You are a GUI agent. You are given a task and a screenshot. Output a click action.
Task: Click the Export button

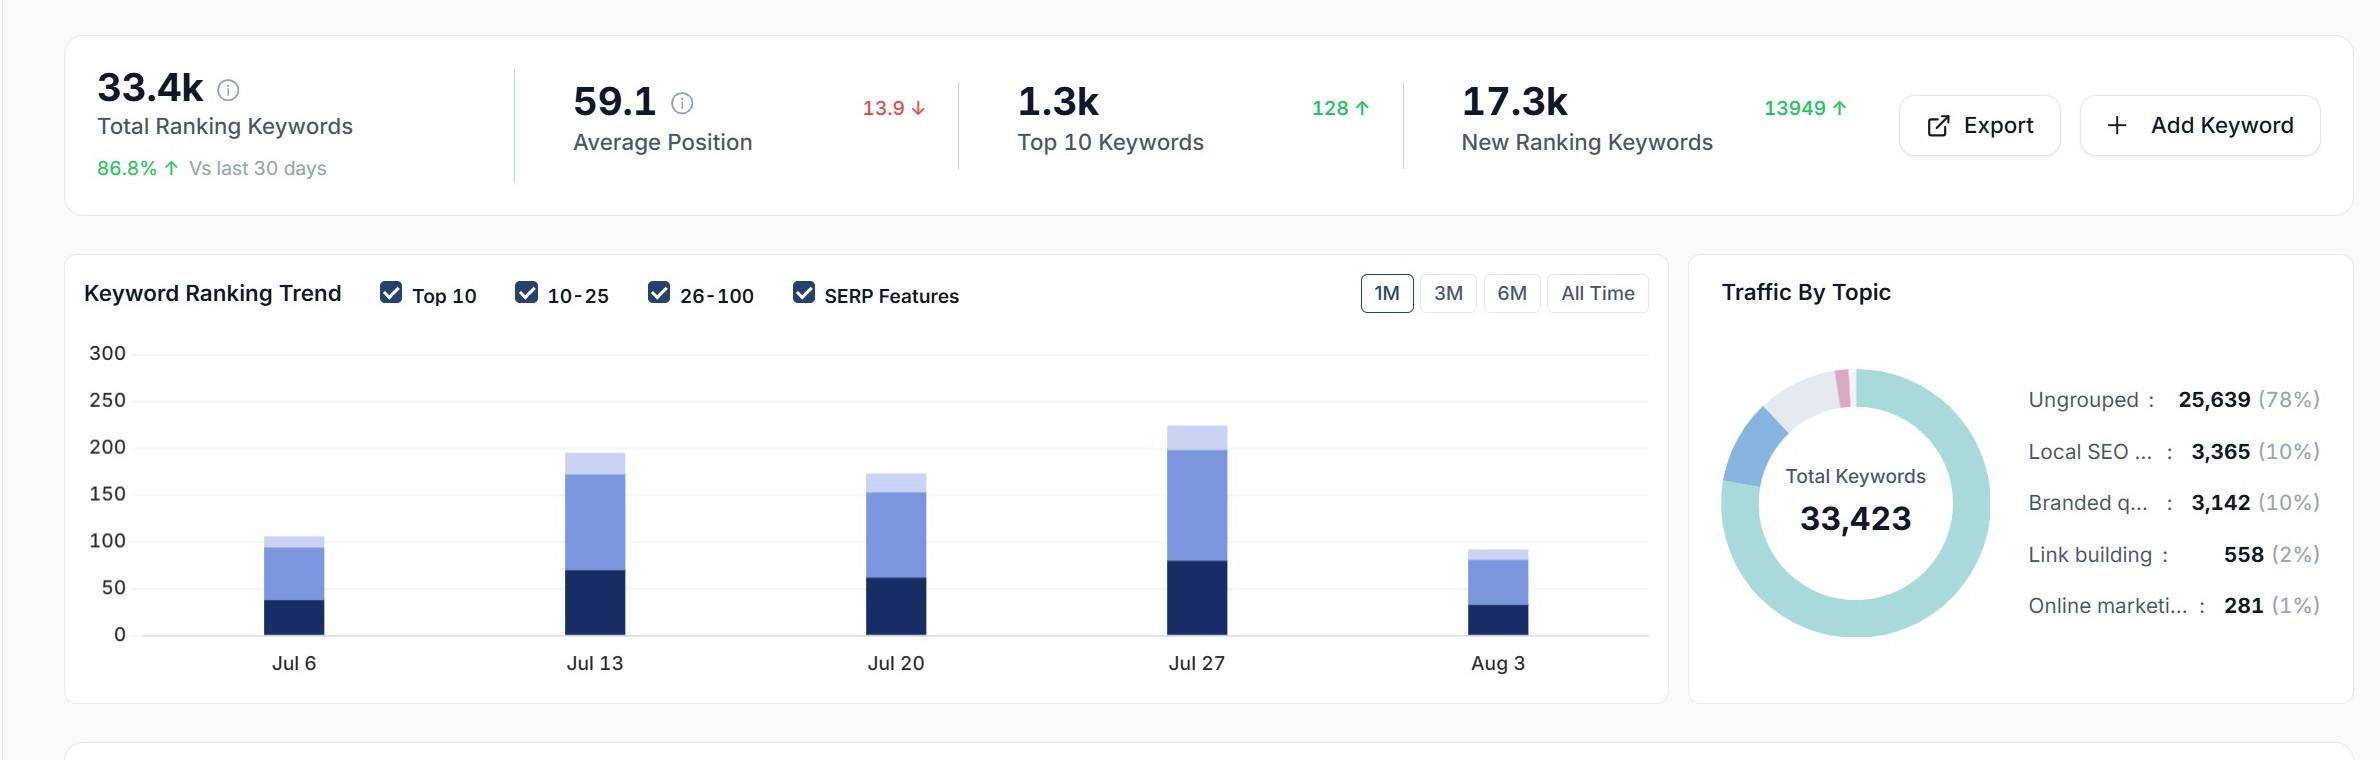[x=1979, y=125]
